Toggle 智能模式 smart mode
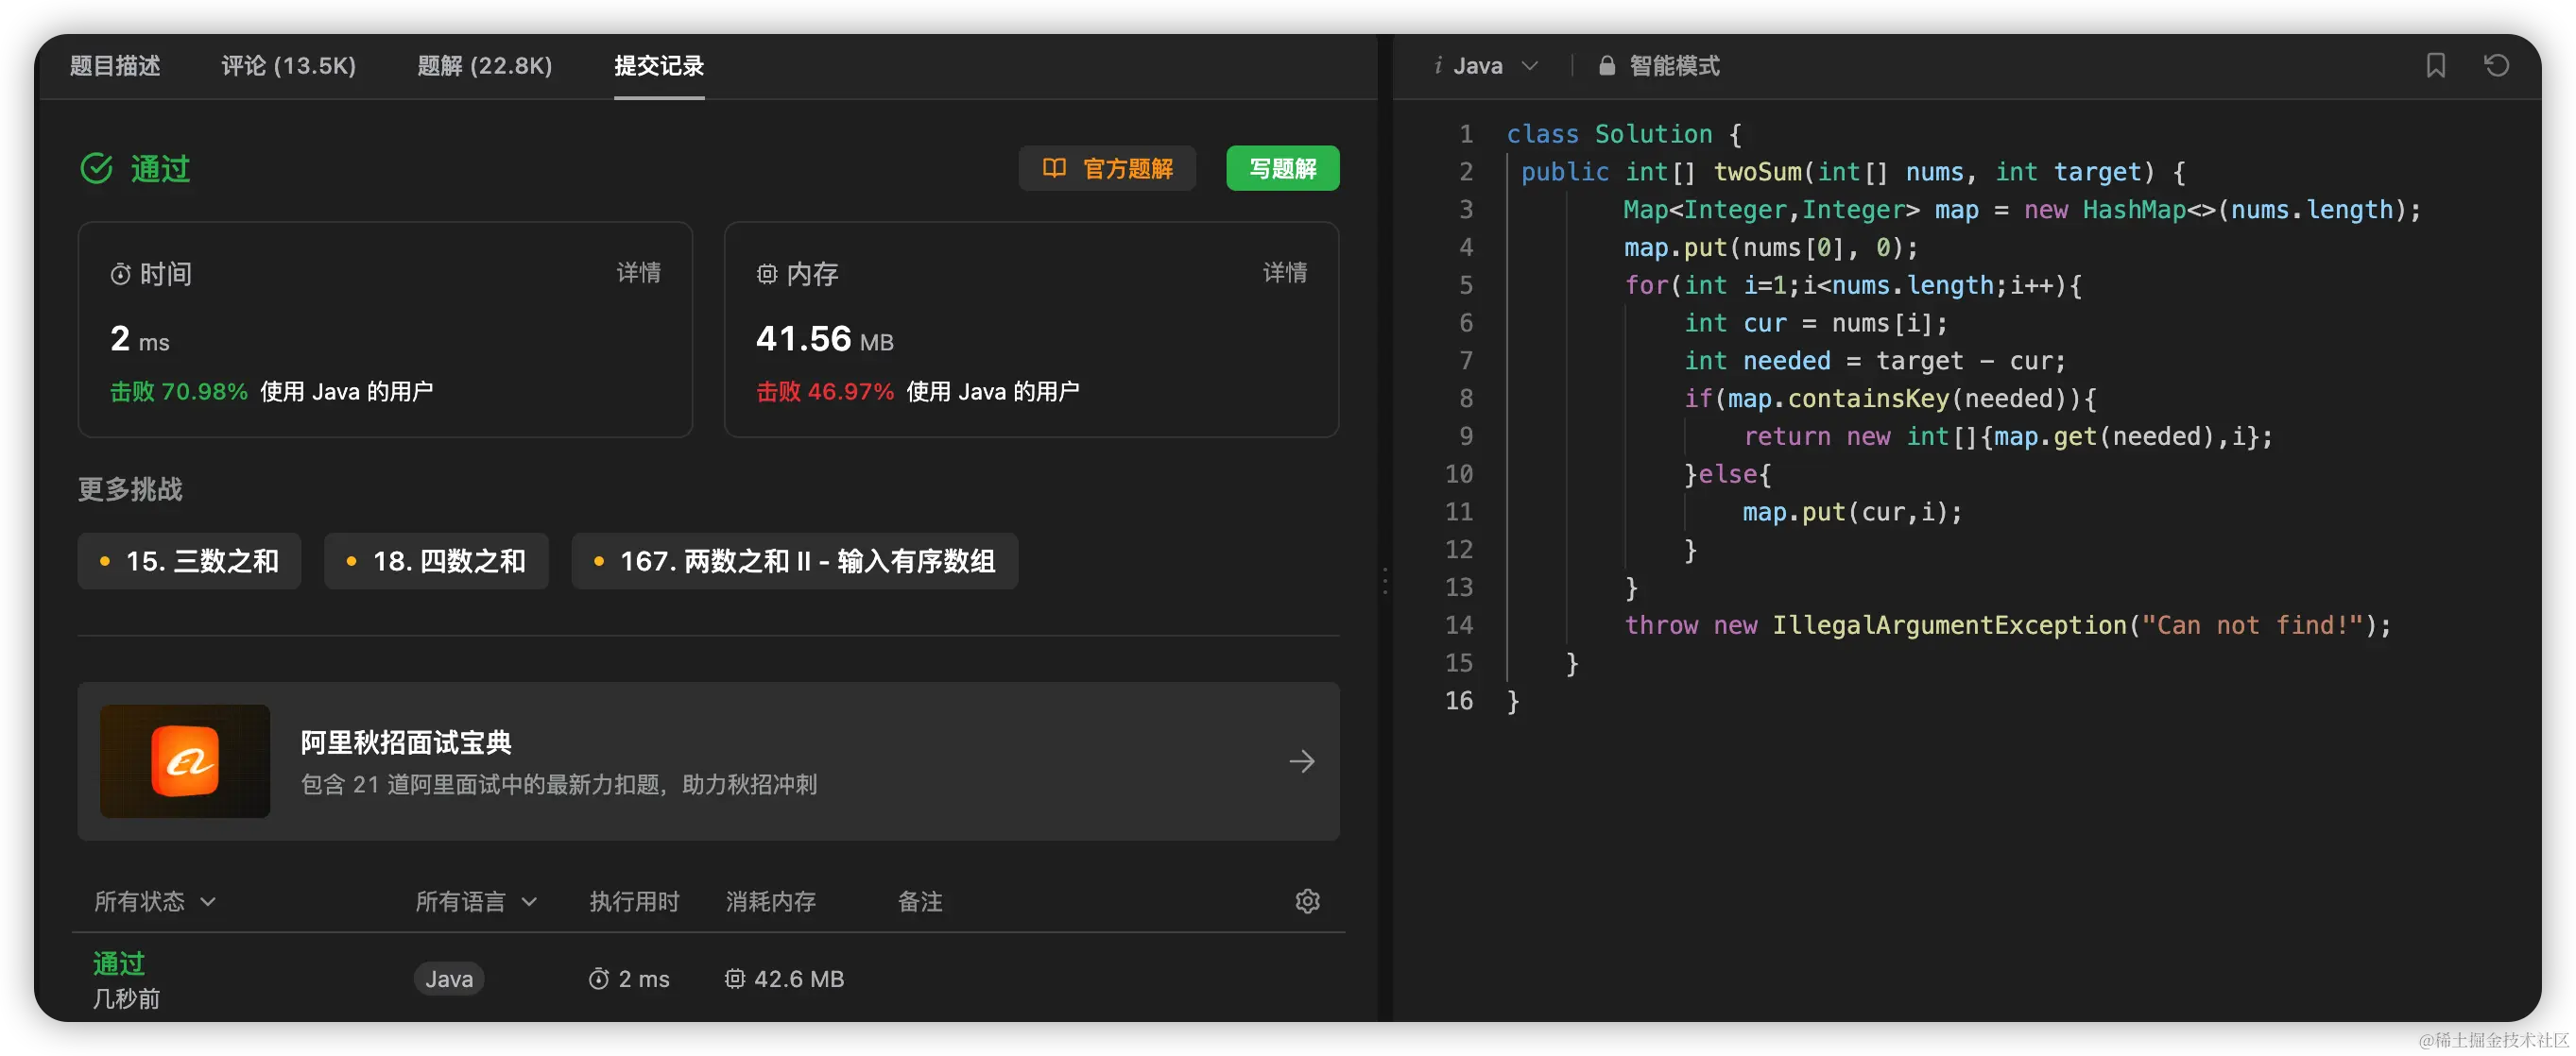 1674,66
